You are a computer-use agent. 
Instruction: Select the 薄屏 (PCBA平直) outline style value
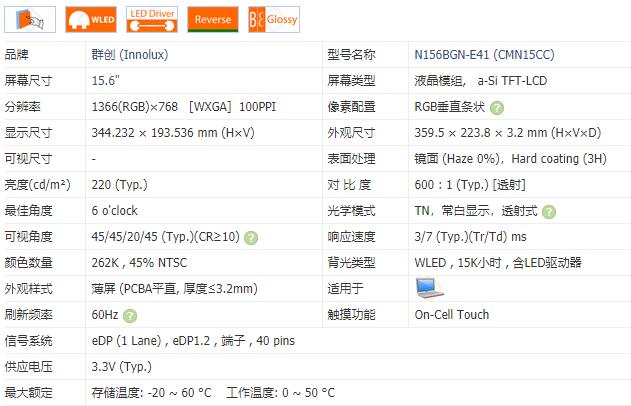coord(174,289)
